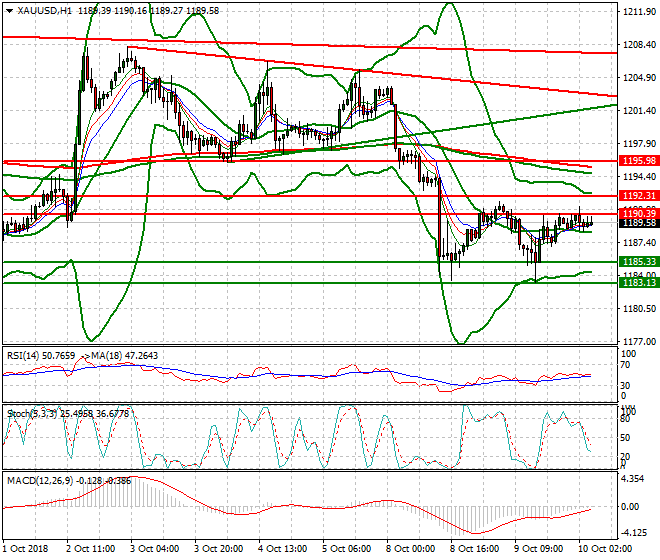Click the 1204.90 price scale value
This screenshot has width=660, height=560.
639,77
